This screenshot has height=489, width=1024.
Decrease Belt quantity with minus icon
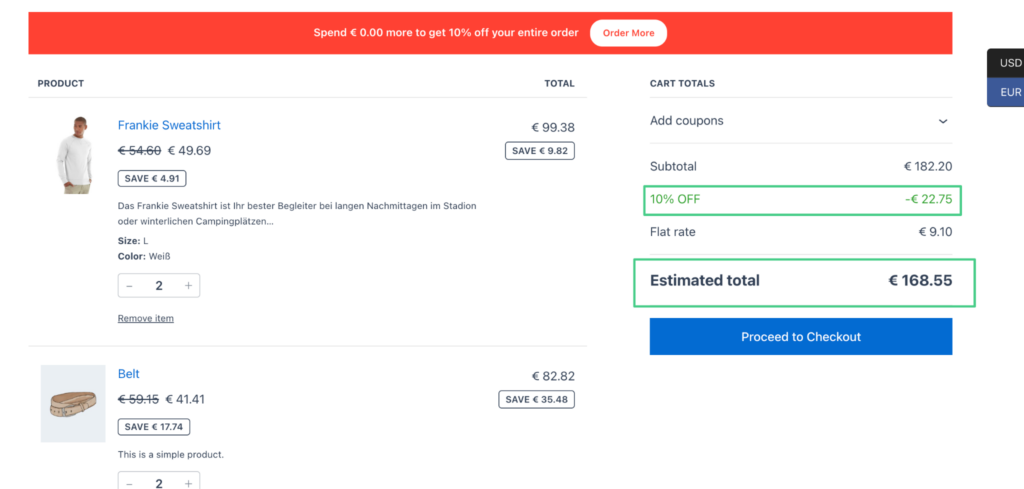coord(130,483)
